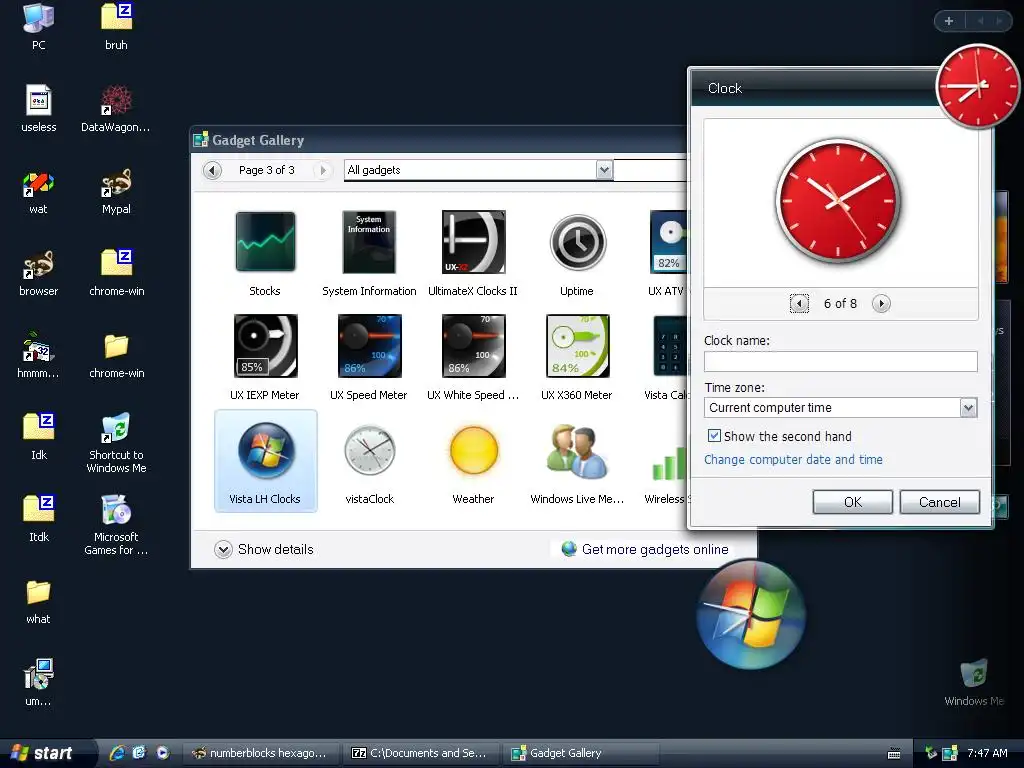Image resolution: width=1024 pixels, height=768 pixels.
Task: Click the red clock face preview
Action: [x=838, y=200]
